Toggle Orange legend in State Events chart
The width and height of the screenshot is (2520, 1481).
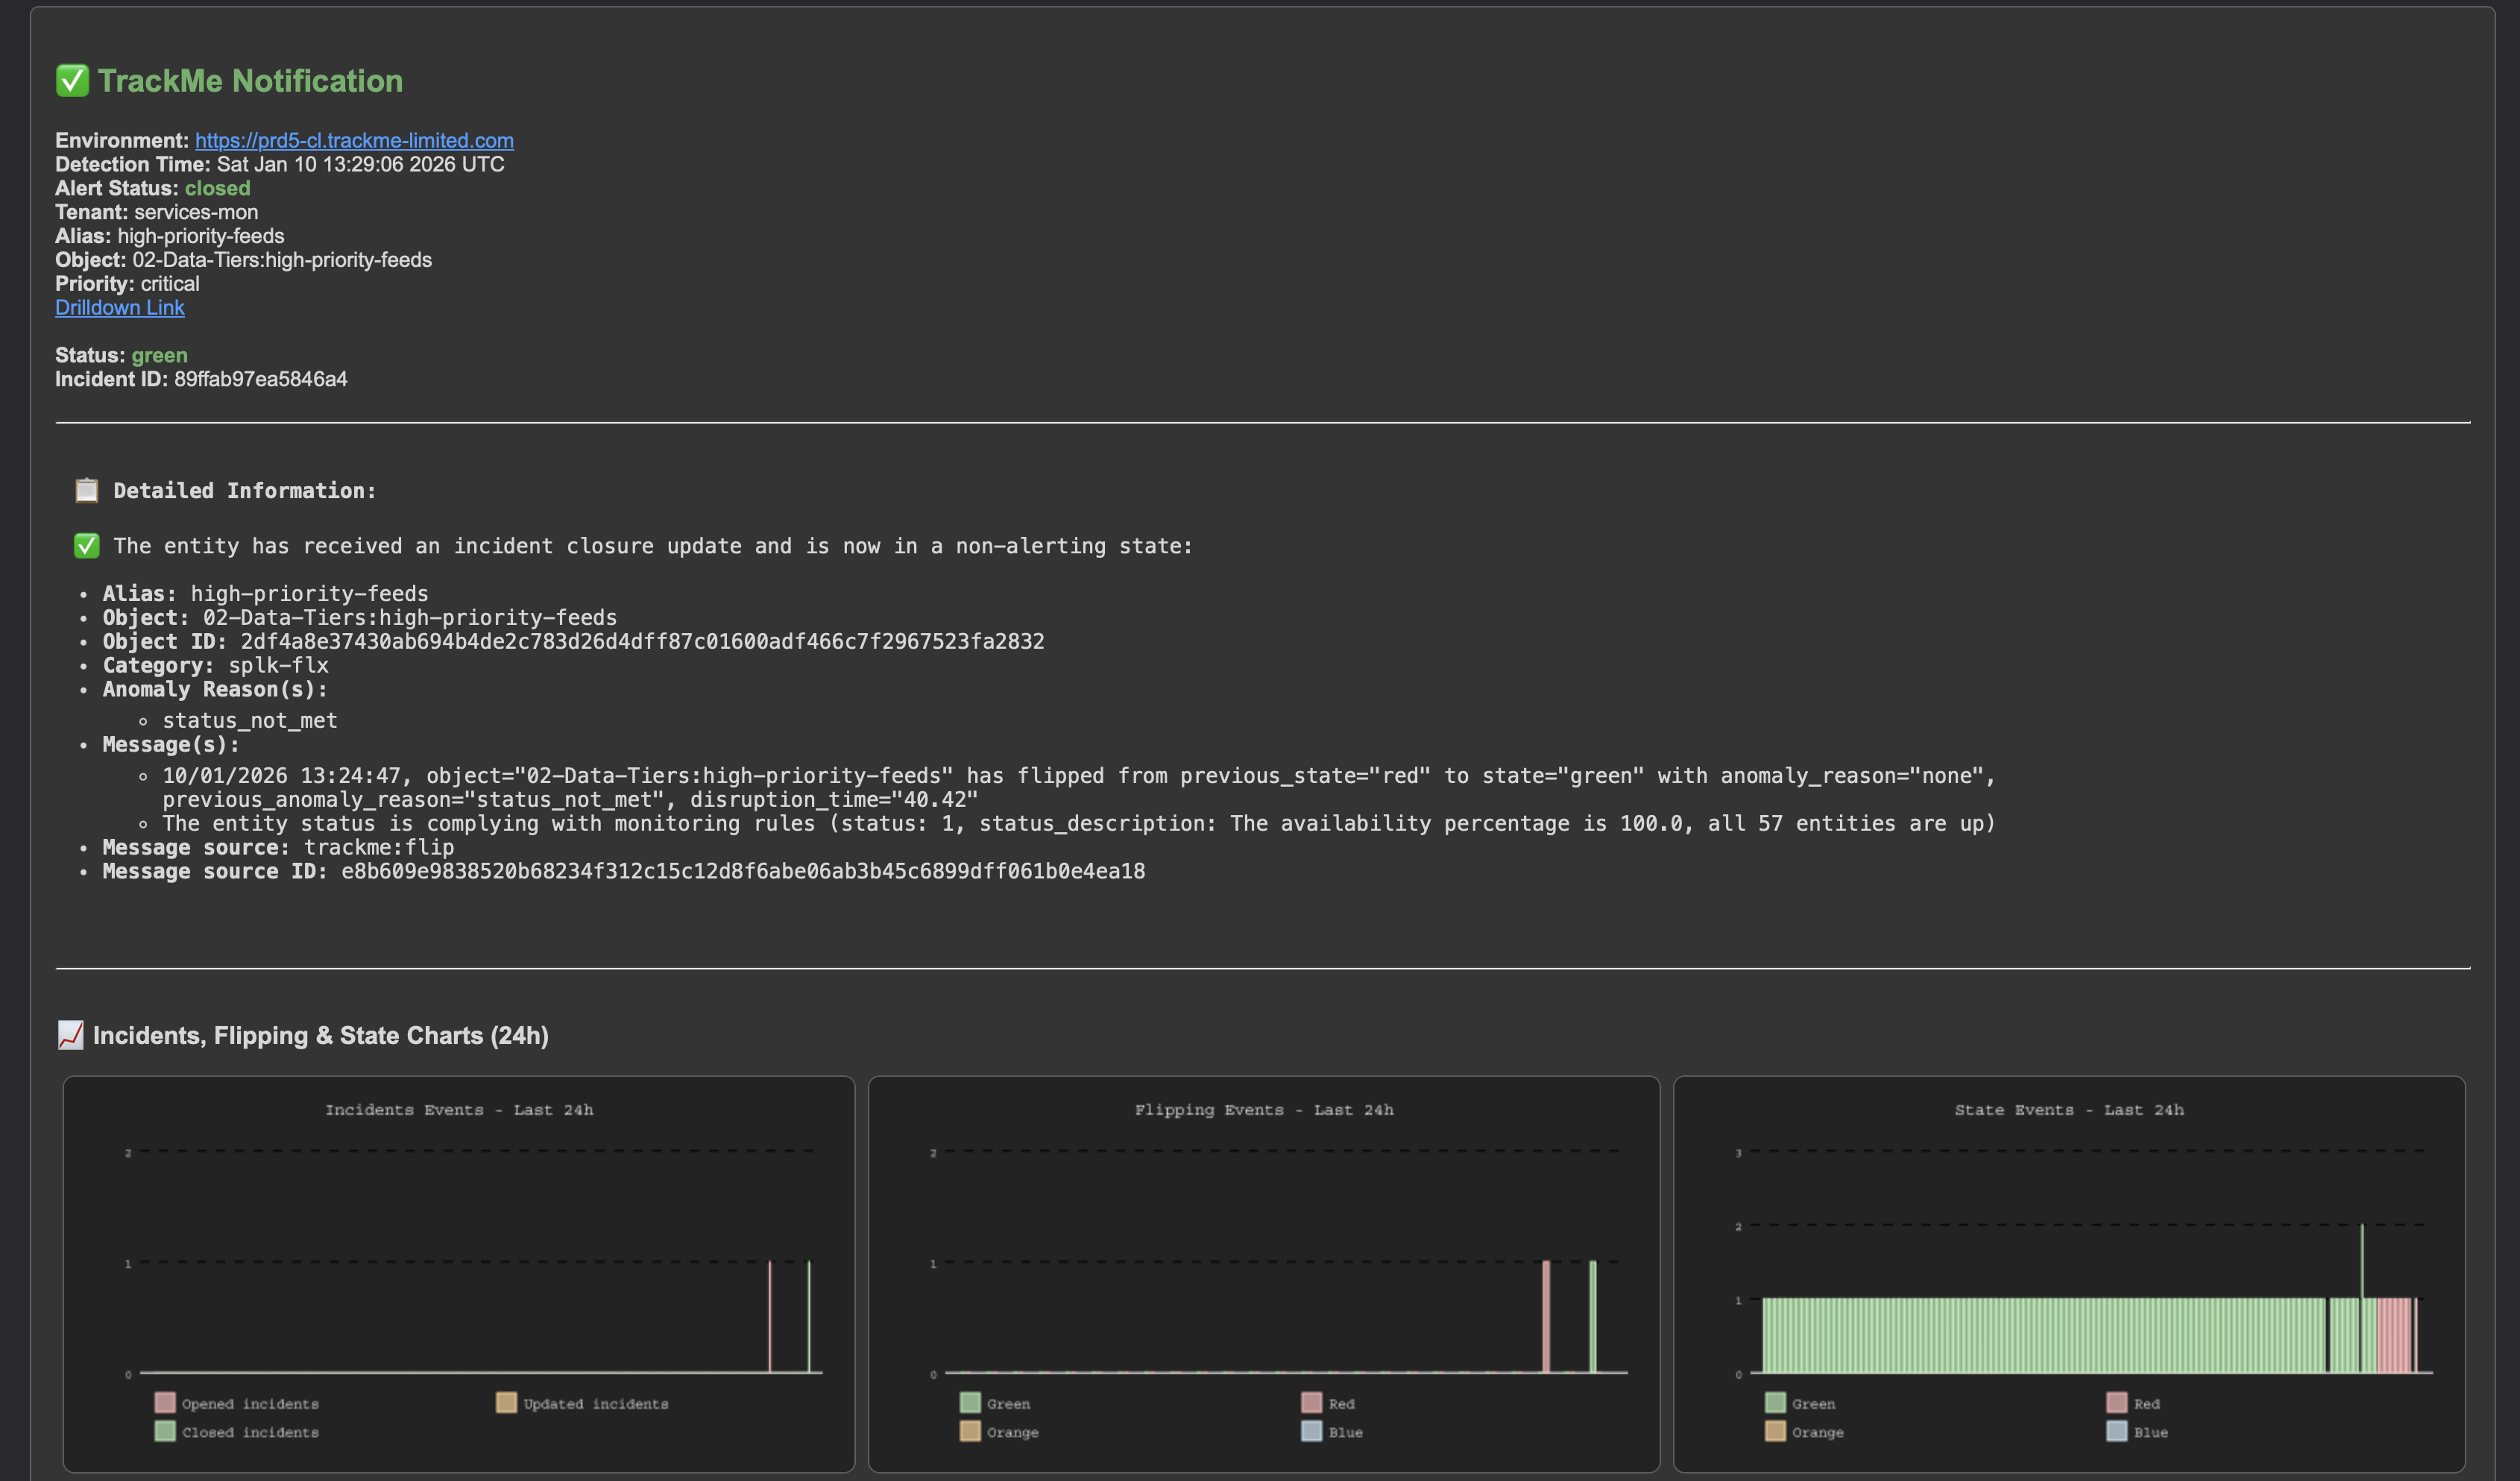(1775, 1431)
